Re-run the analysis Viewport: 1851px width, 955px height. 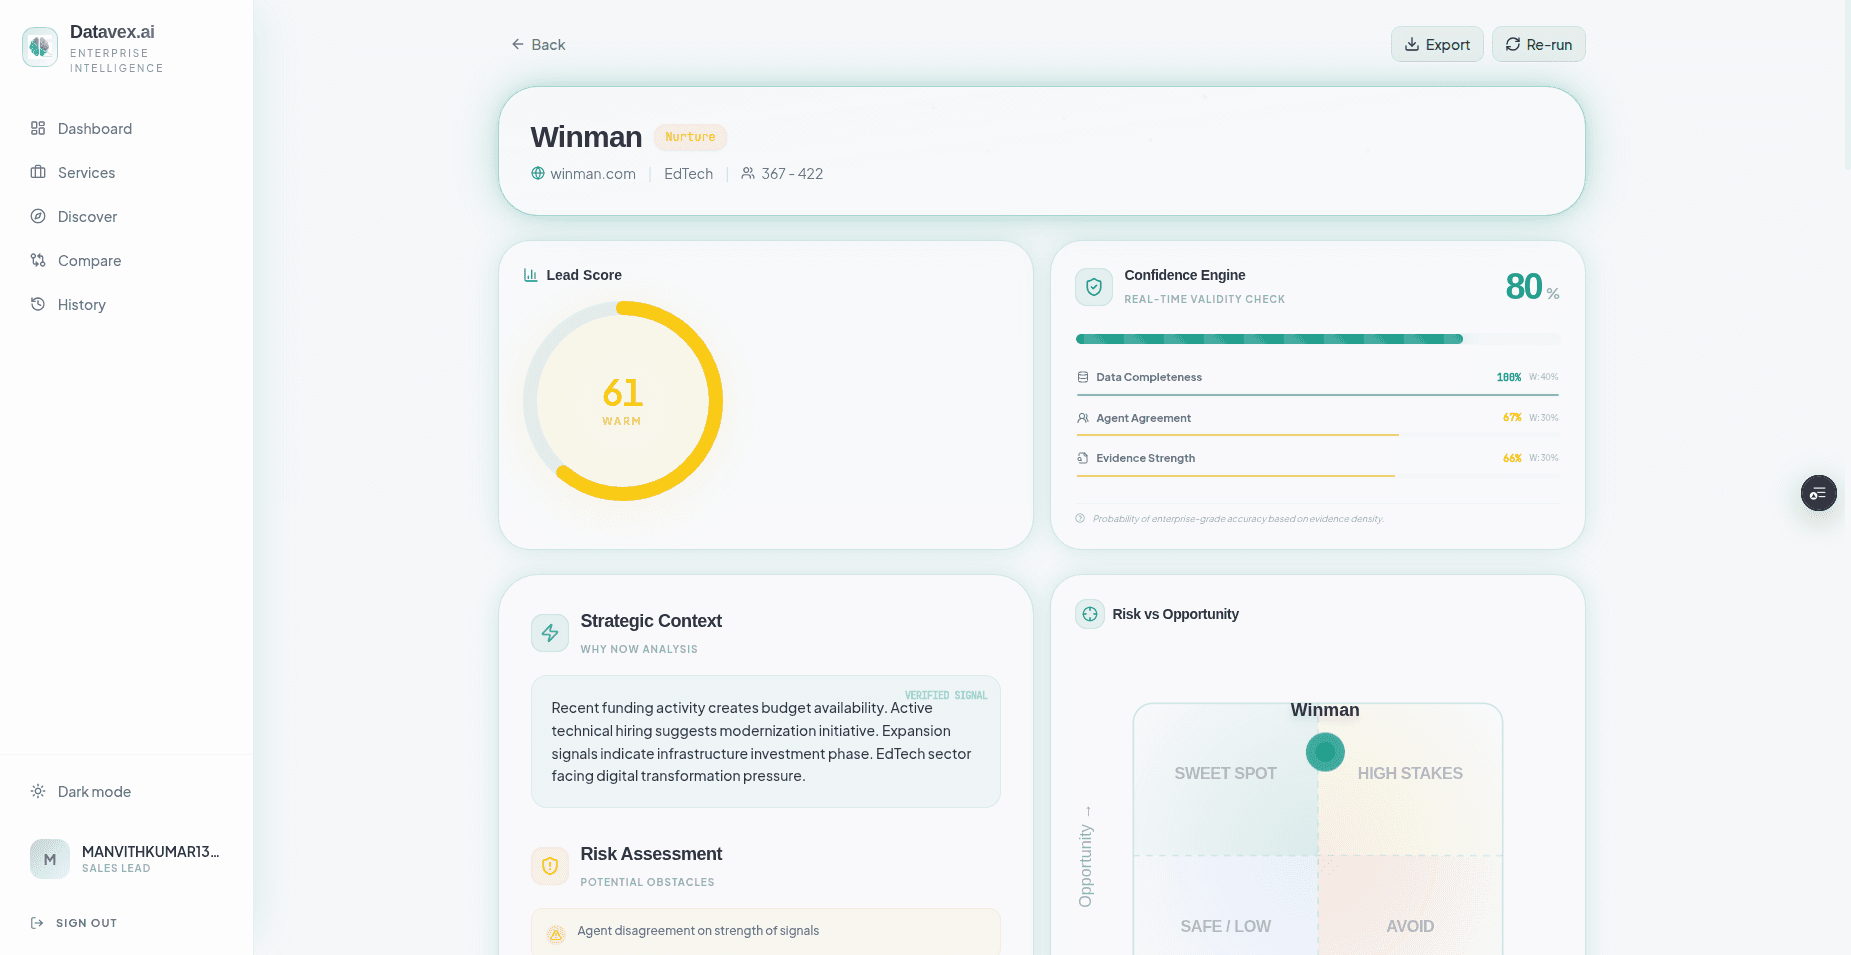1538,44
